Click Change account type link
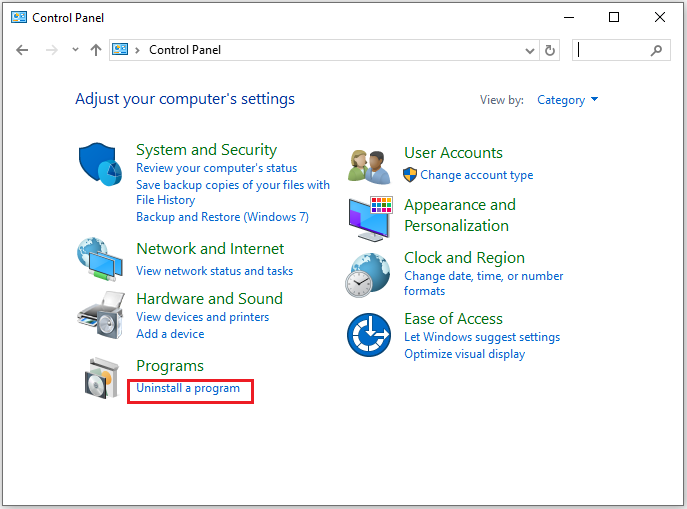Viewport: 687px width, 509px height. pos(477,175)
